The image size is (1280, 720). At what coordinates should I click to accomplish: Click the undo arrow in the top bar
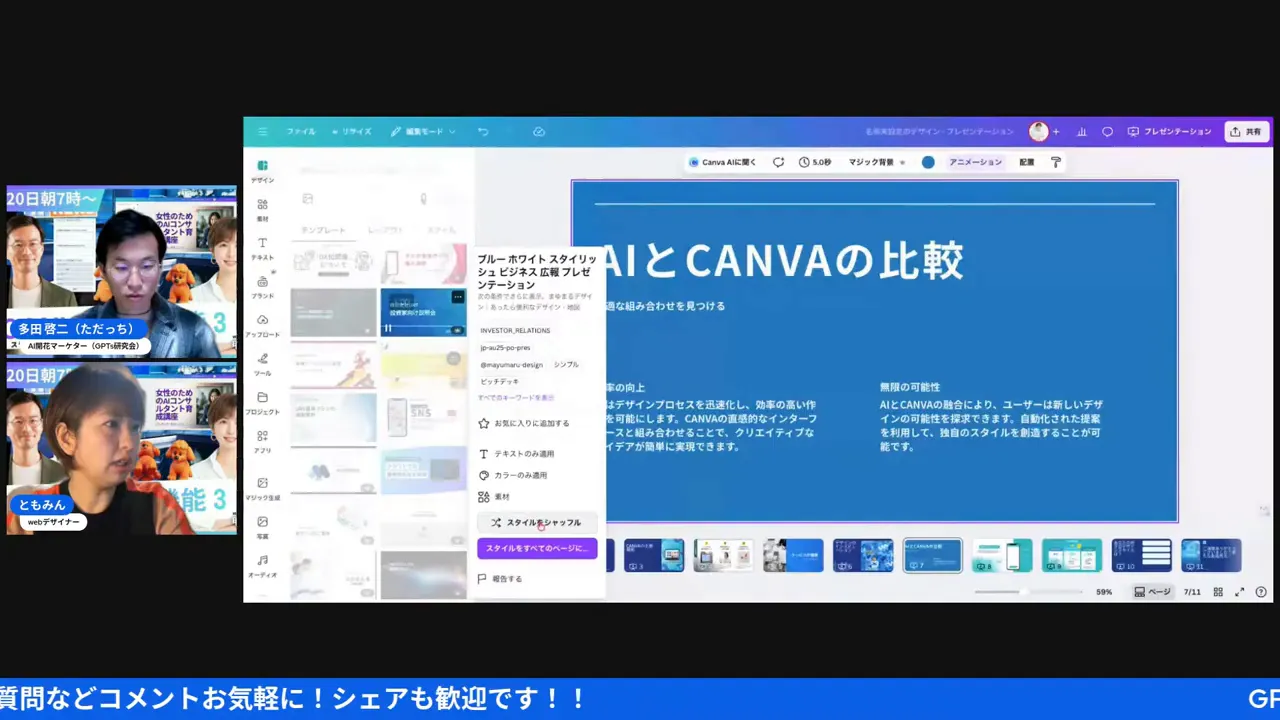pos(480,131)
